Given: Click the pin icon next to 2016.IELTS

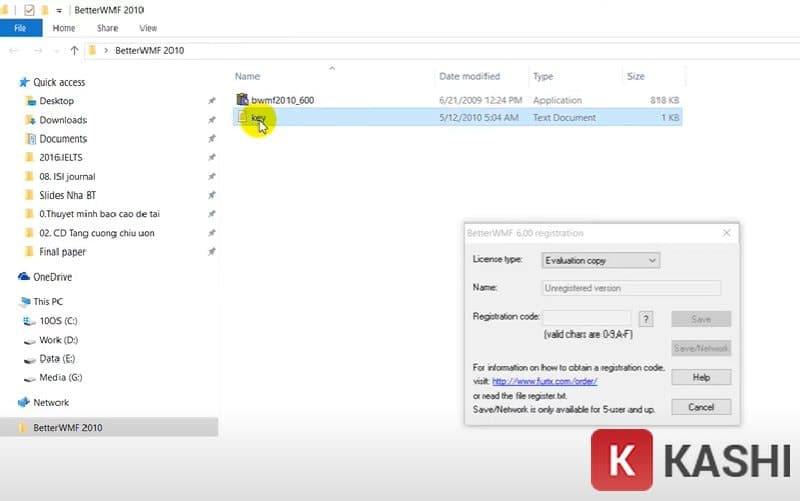Looking at the screenshot, I should [x=212, y=158].
